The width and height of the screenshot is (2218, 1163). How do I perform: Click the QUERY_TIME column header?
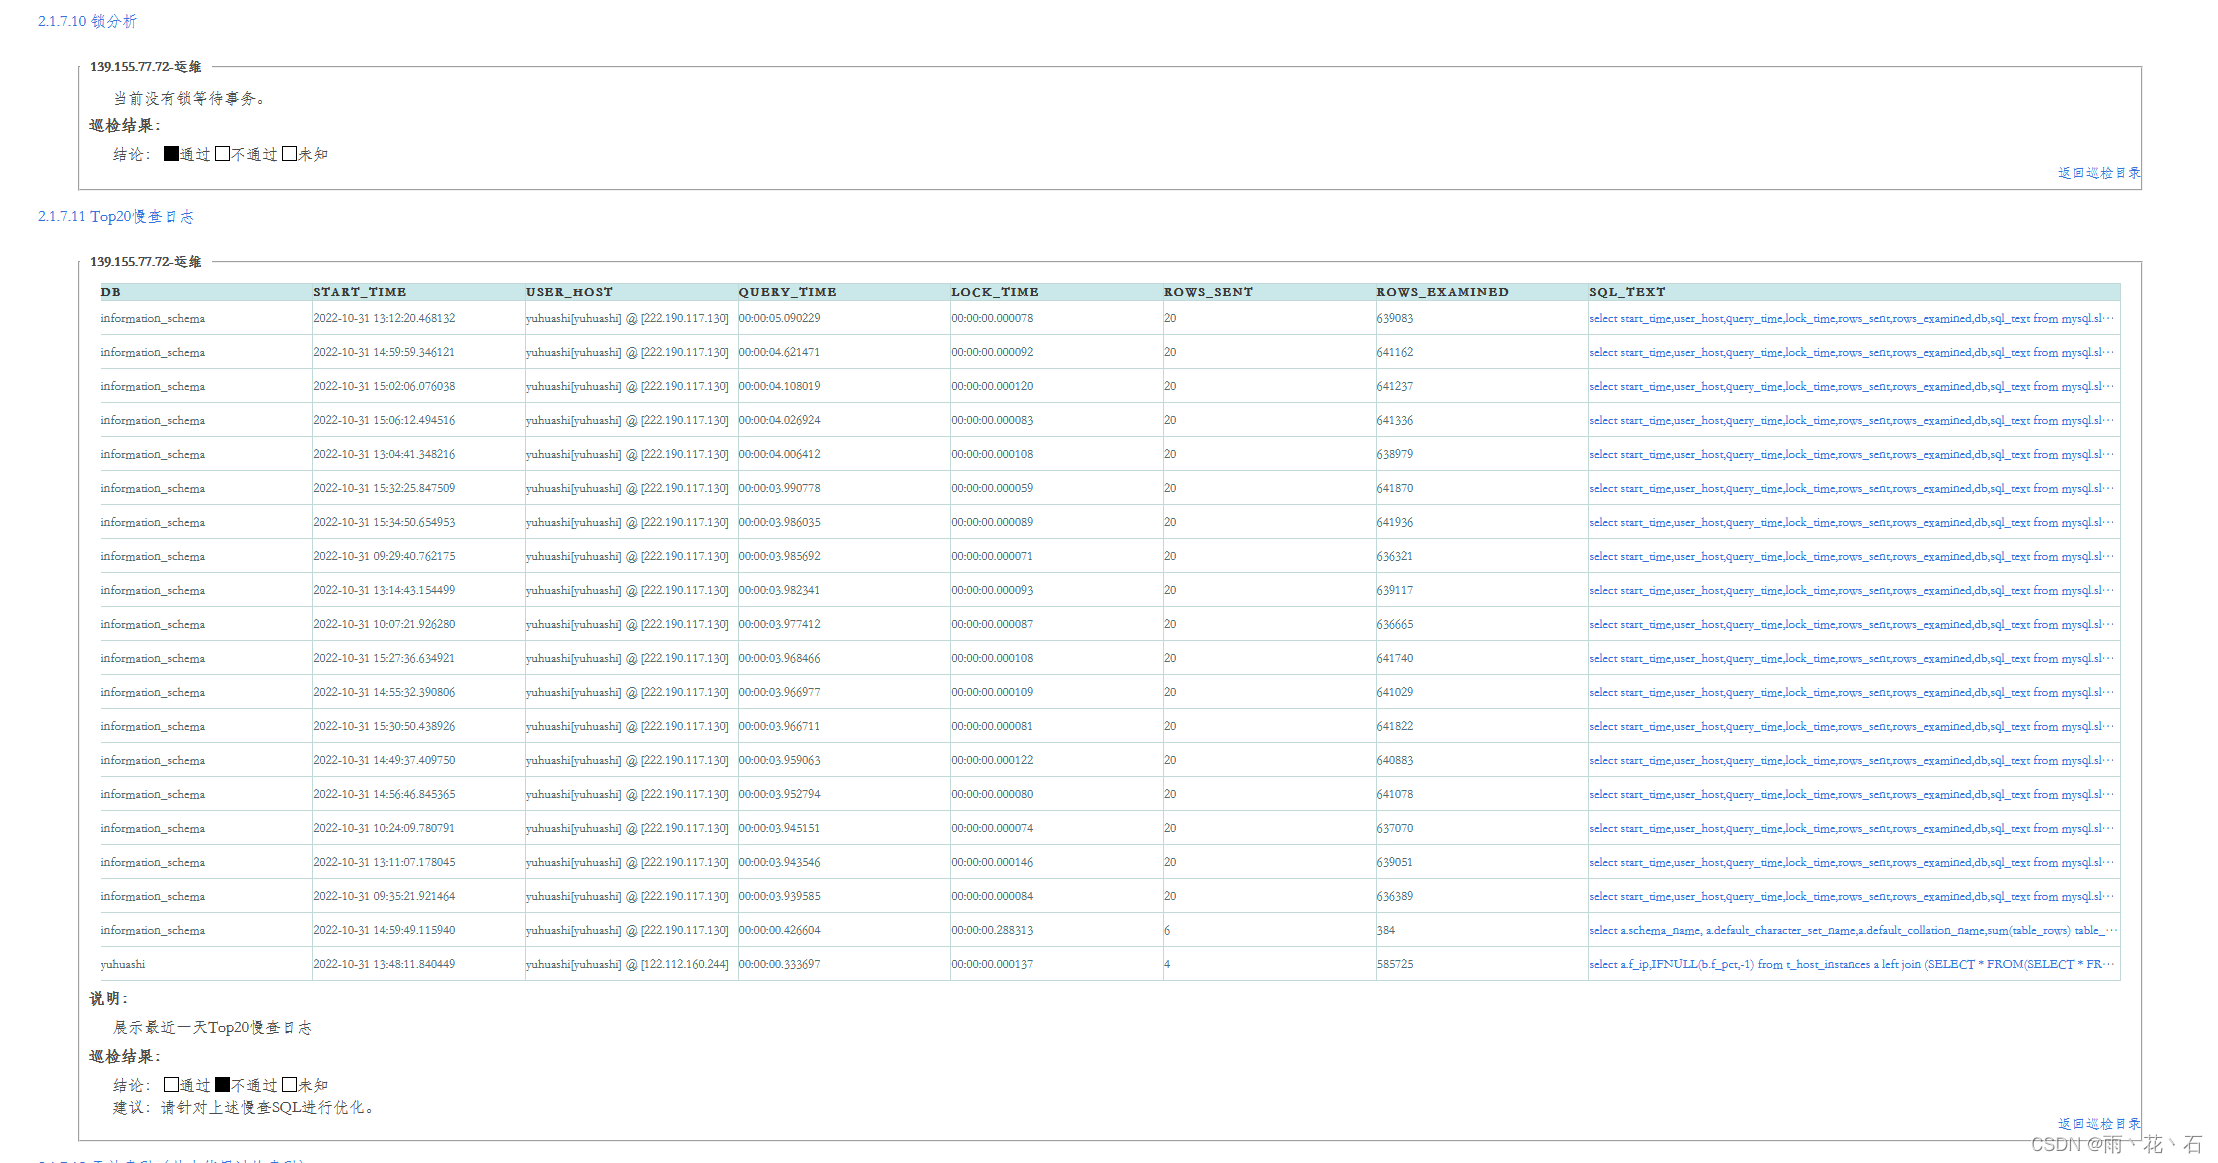[x=787, y=292]
